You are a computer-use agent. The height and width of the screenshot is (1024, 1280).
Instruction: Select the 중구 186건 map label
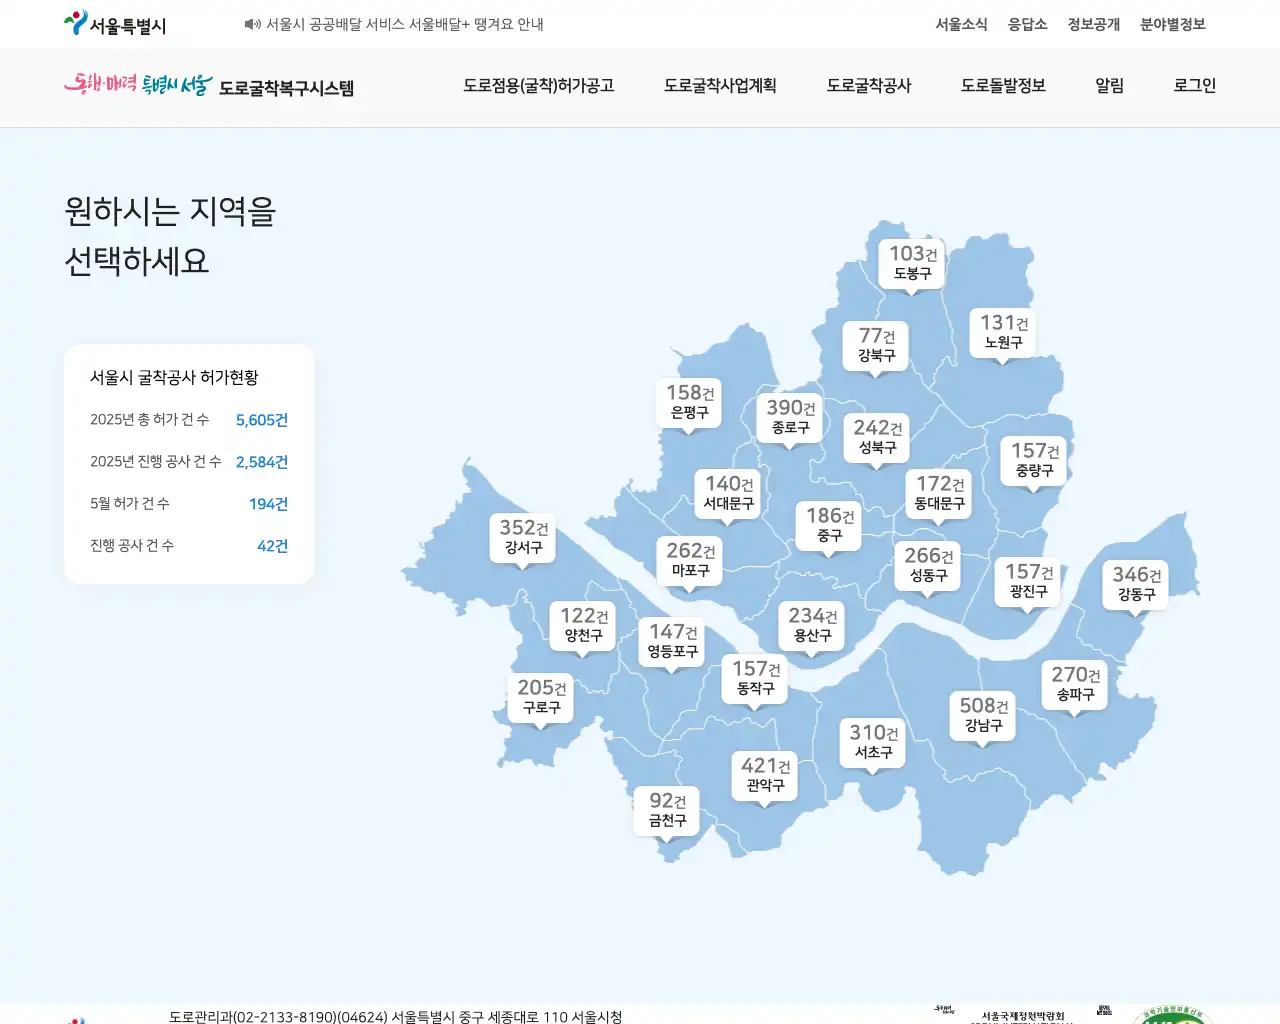pos(829,525)
